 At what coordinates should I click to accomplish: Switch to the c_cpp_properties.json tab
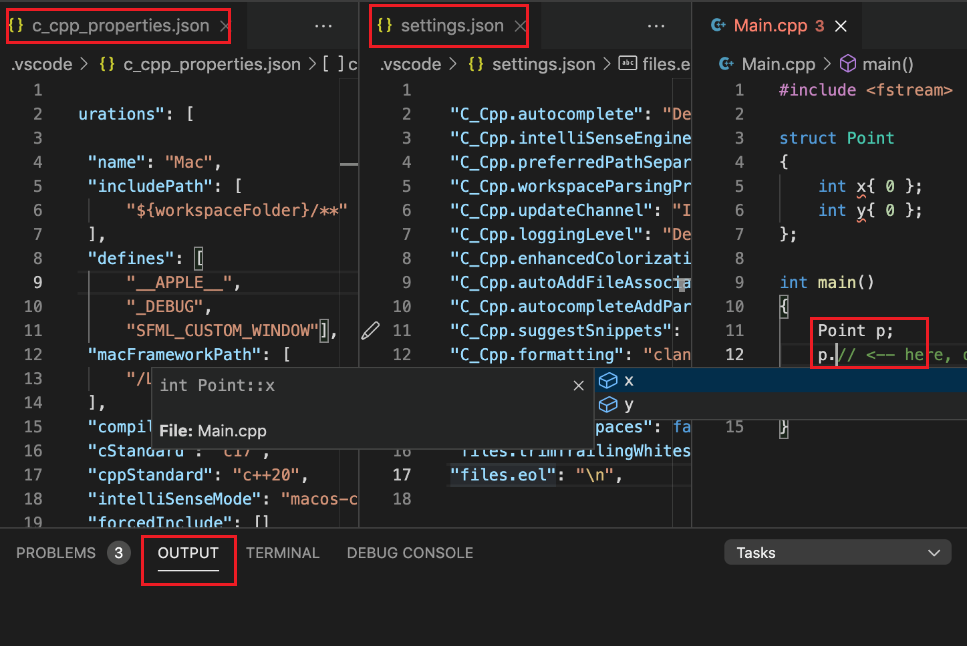(x=120, y=26)
